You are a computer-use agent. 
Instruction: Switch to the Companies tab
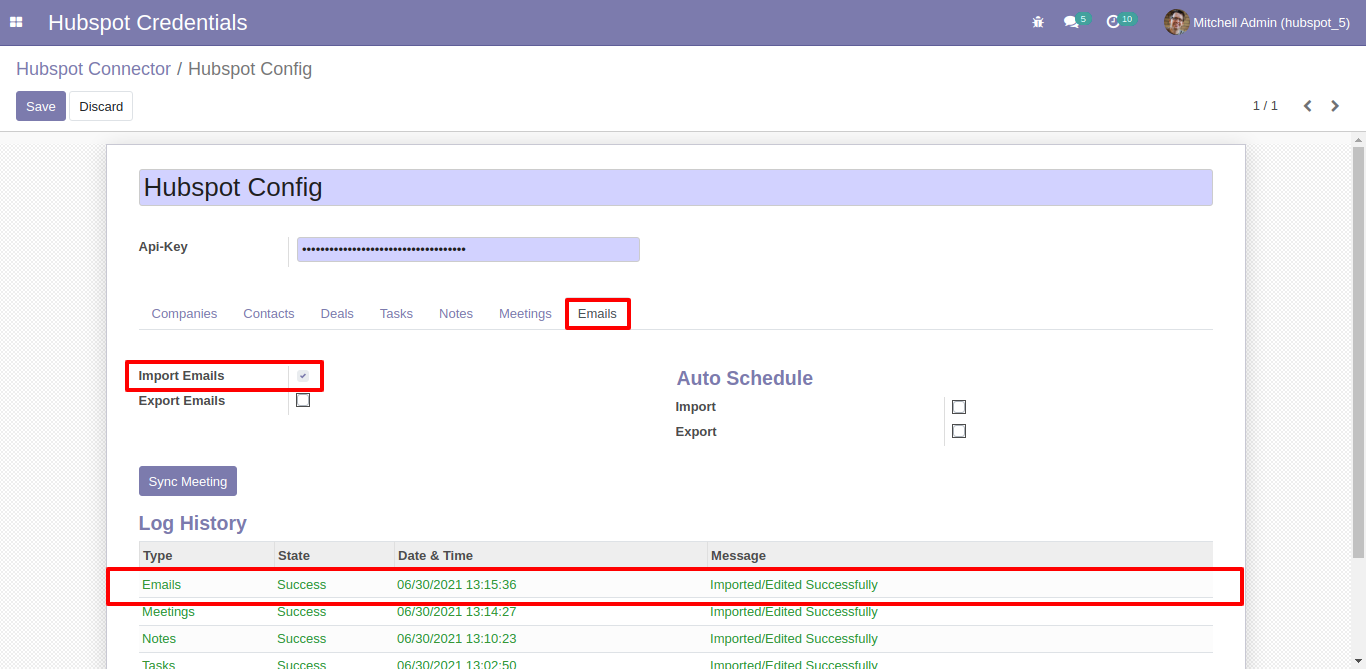pos(184,314)
